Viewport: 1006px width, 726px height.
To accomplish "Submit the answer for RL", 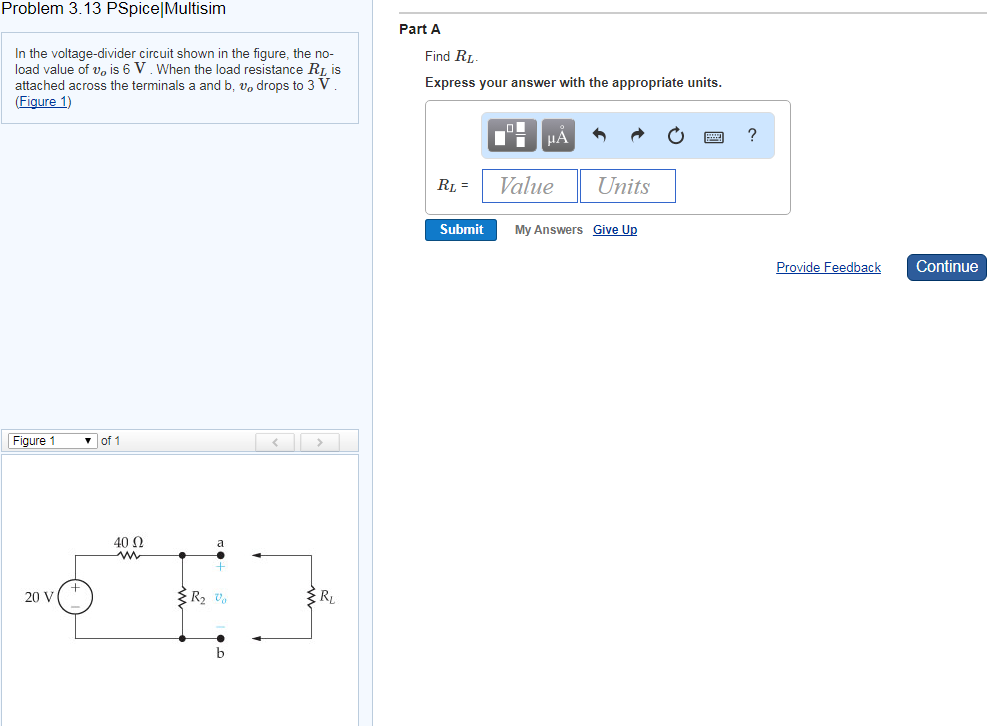I will [460, 229].
